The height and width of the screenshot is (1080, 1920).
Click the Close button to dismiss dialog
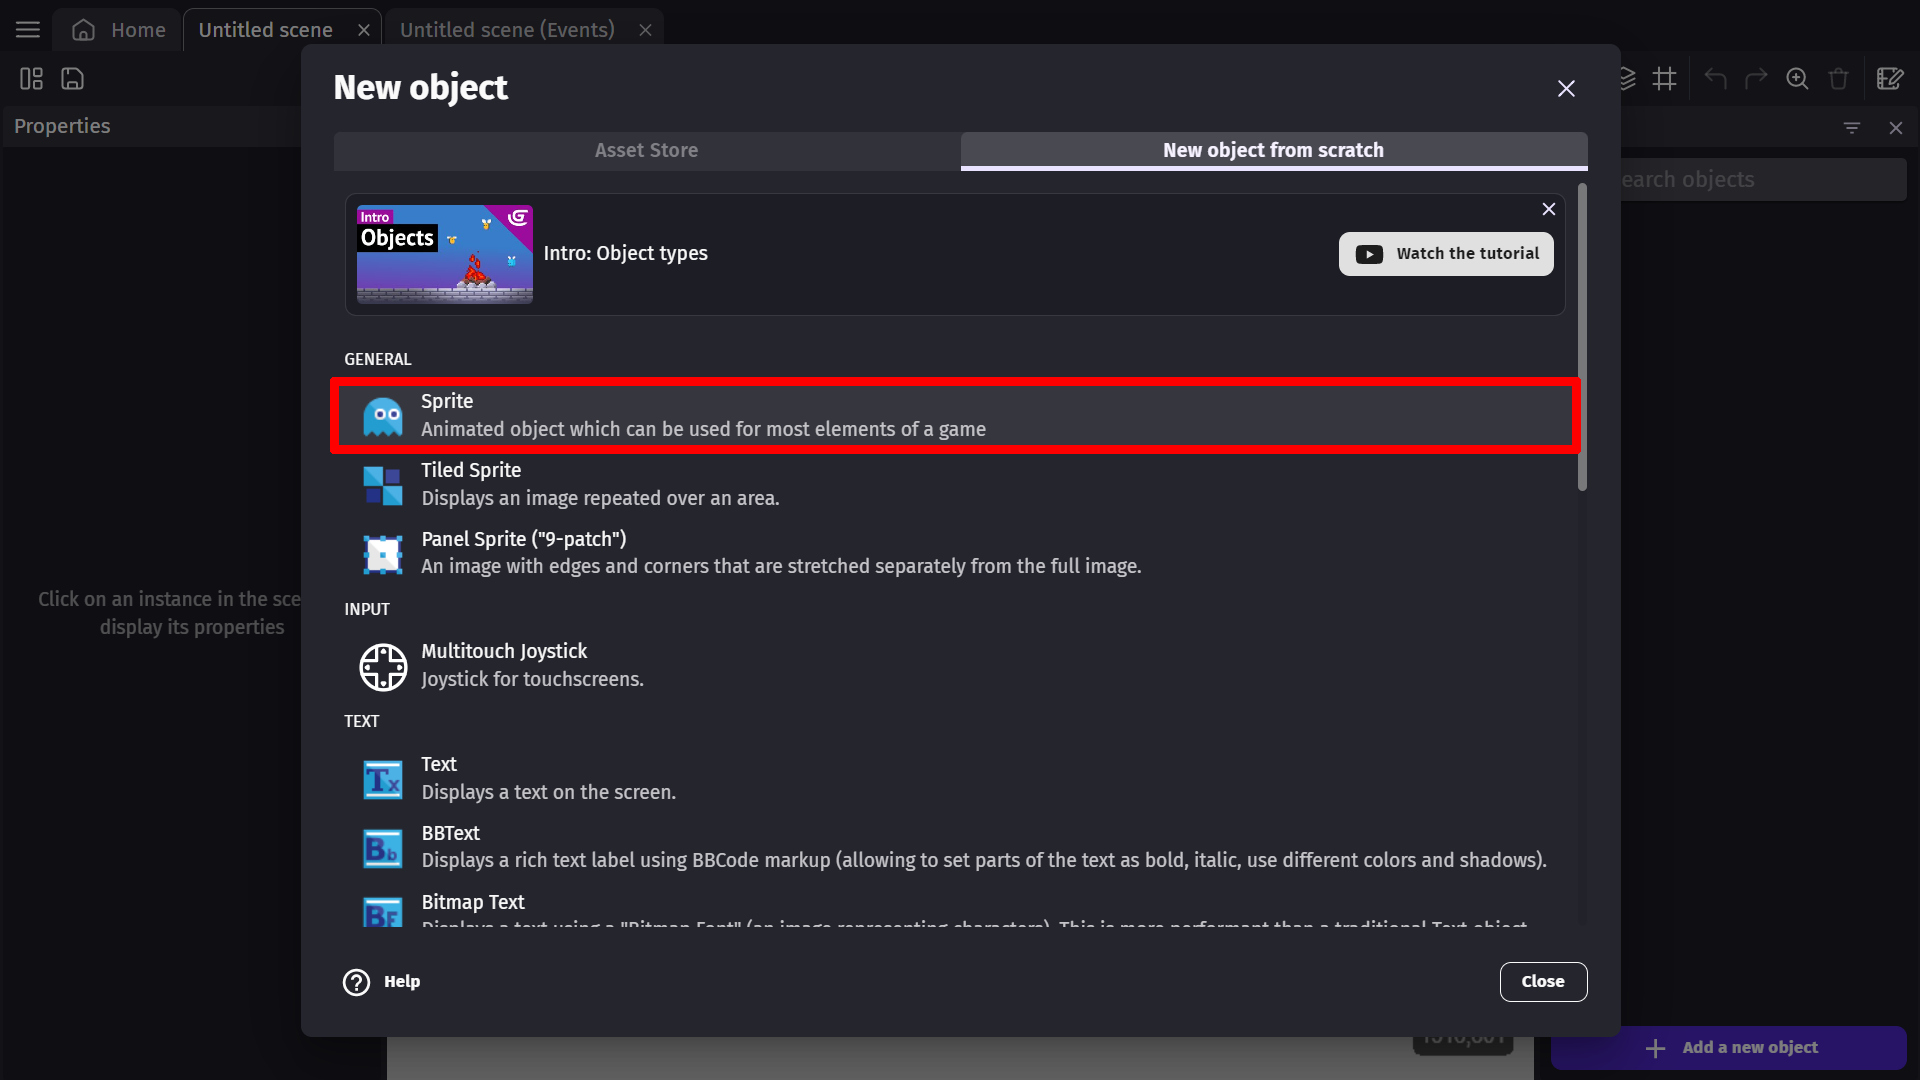[x=1543, y=981]
